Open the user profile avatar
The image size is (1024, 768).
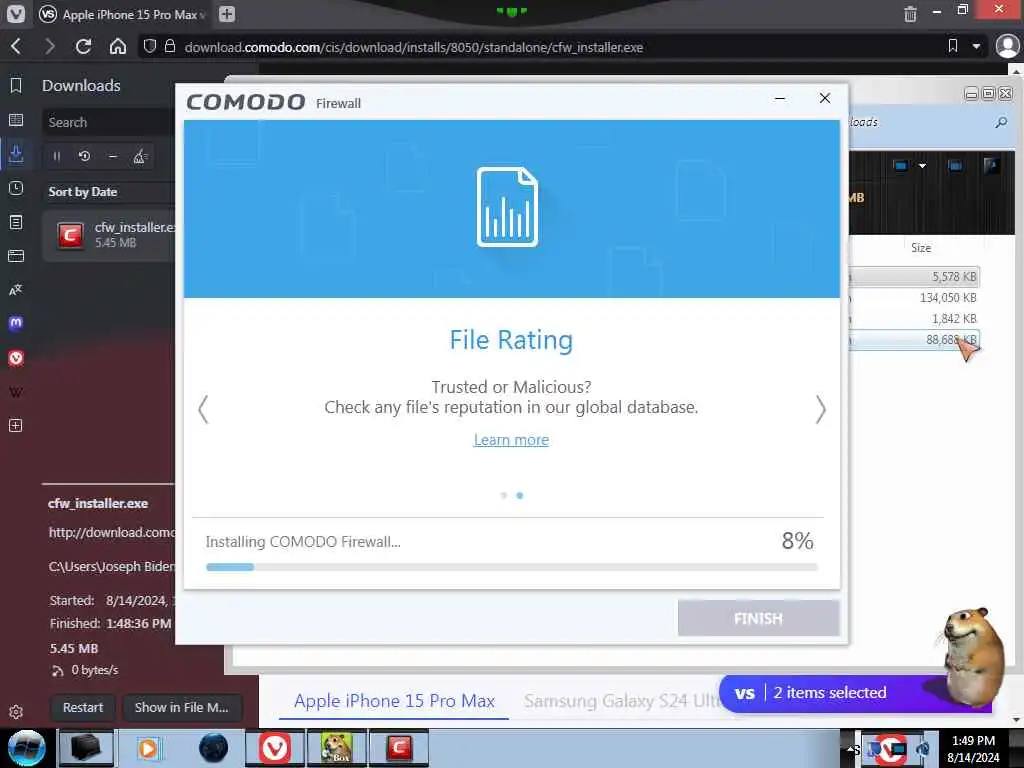[x=1007, y=46]
